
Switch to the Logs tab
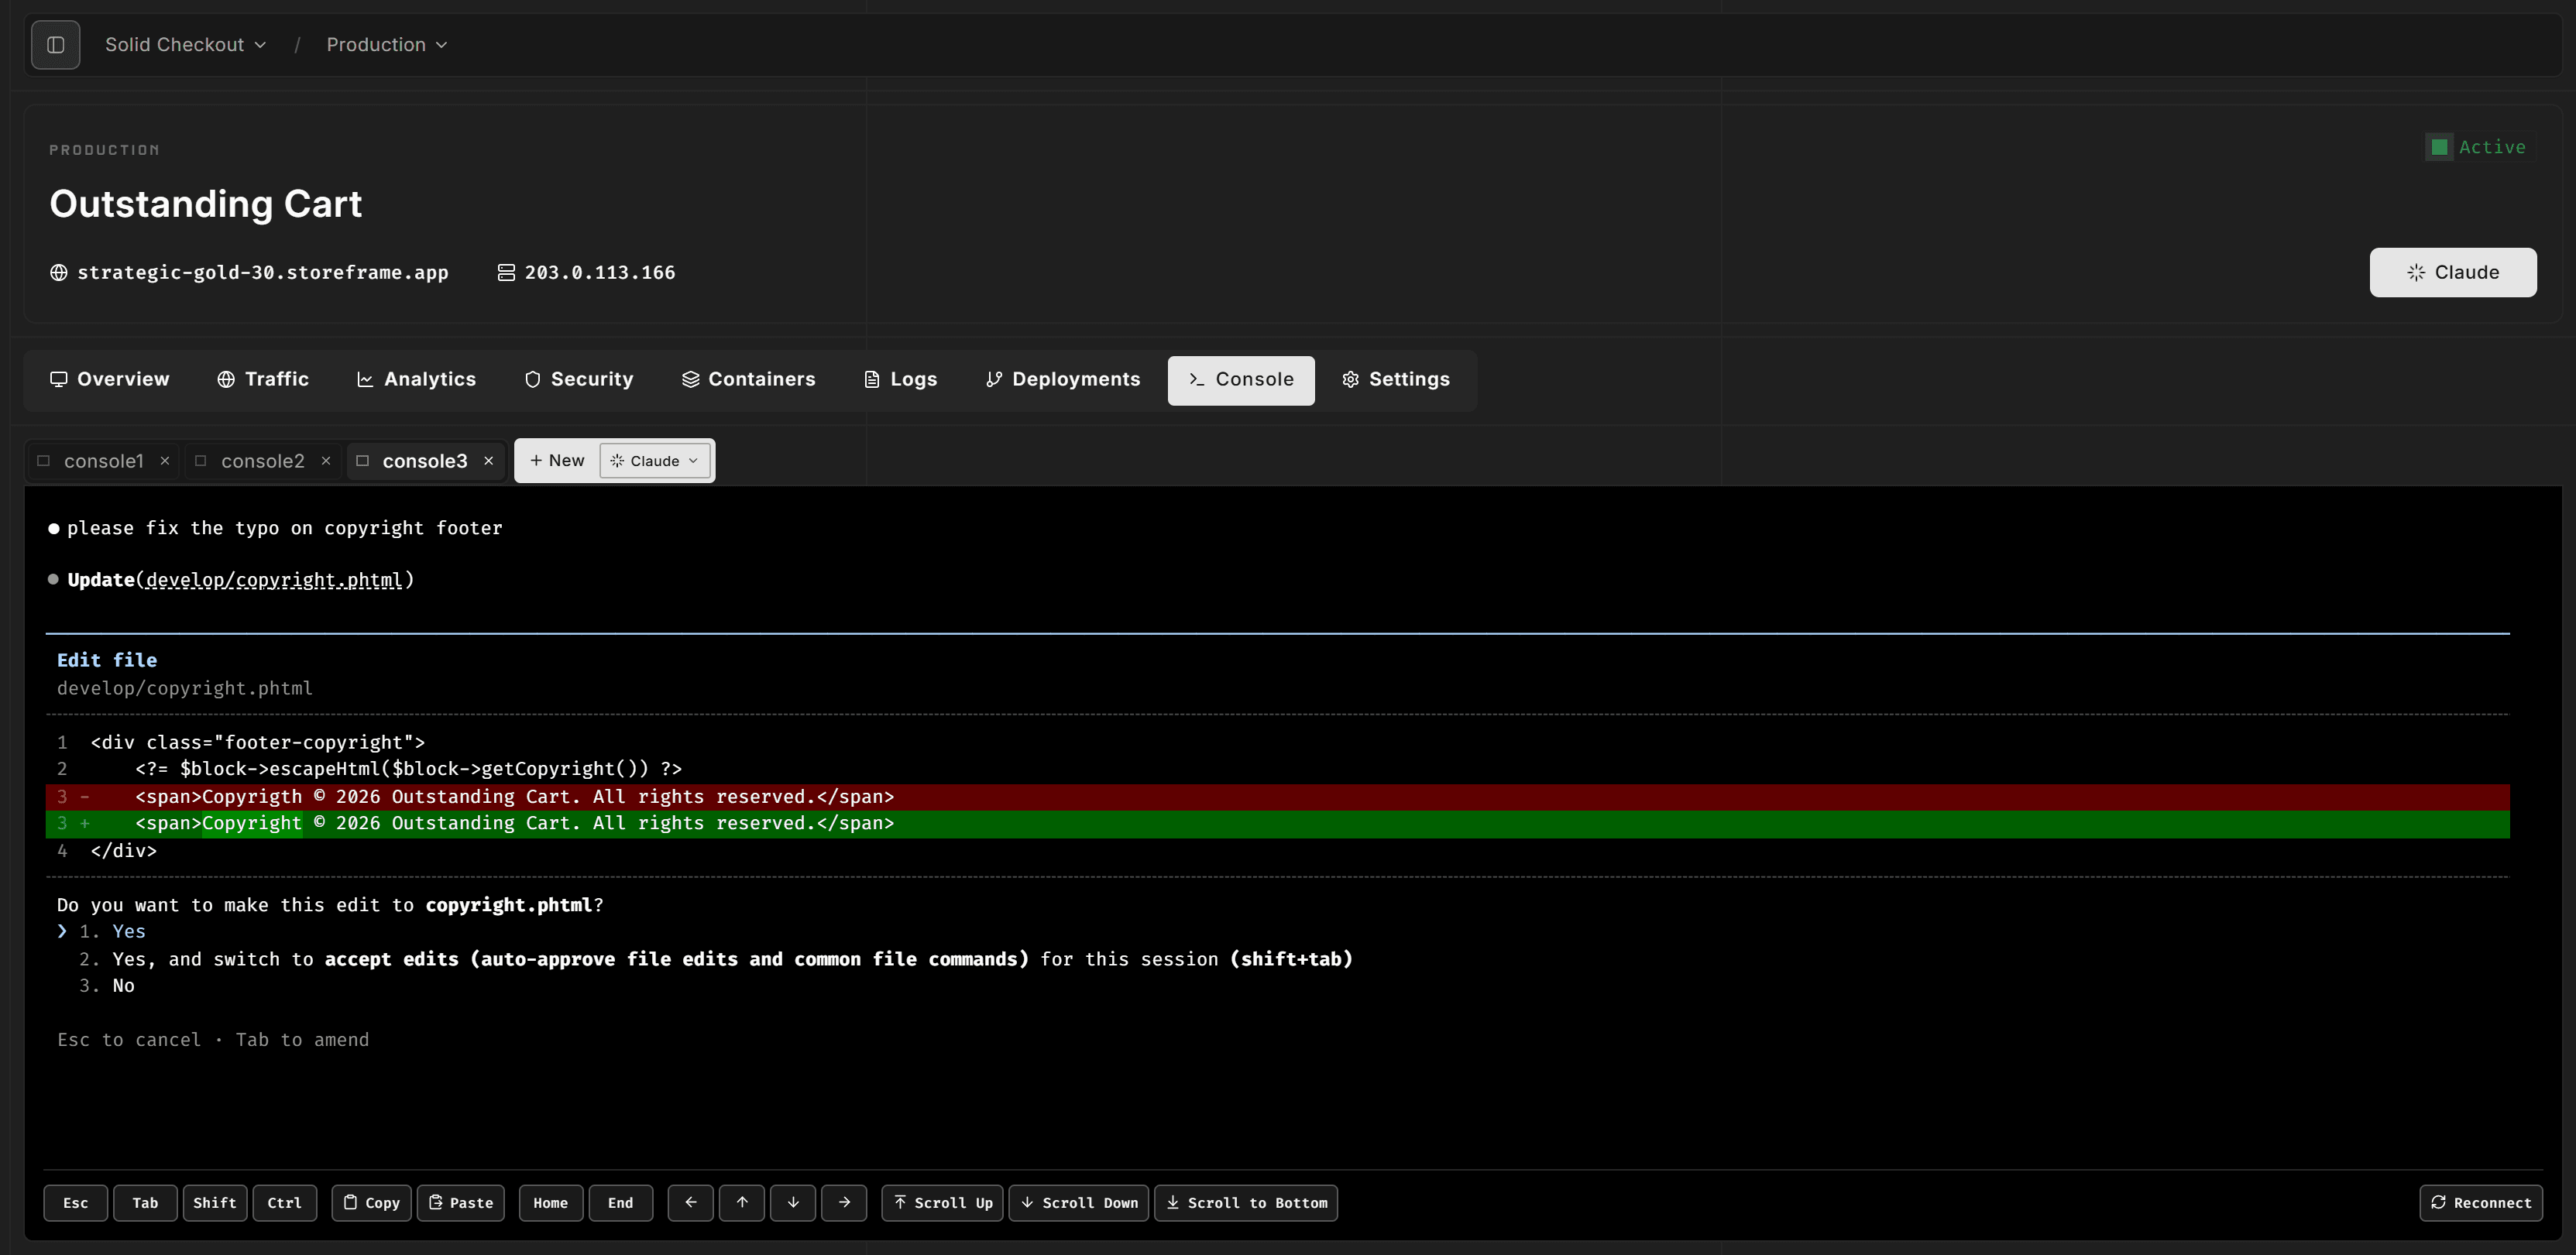(x=900, y=379)
